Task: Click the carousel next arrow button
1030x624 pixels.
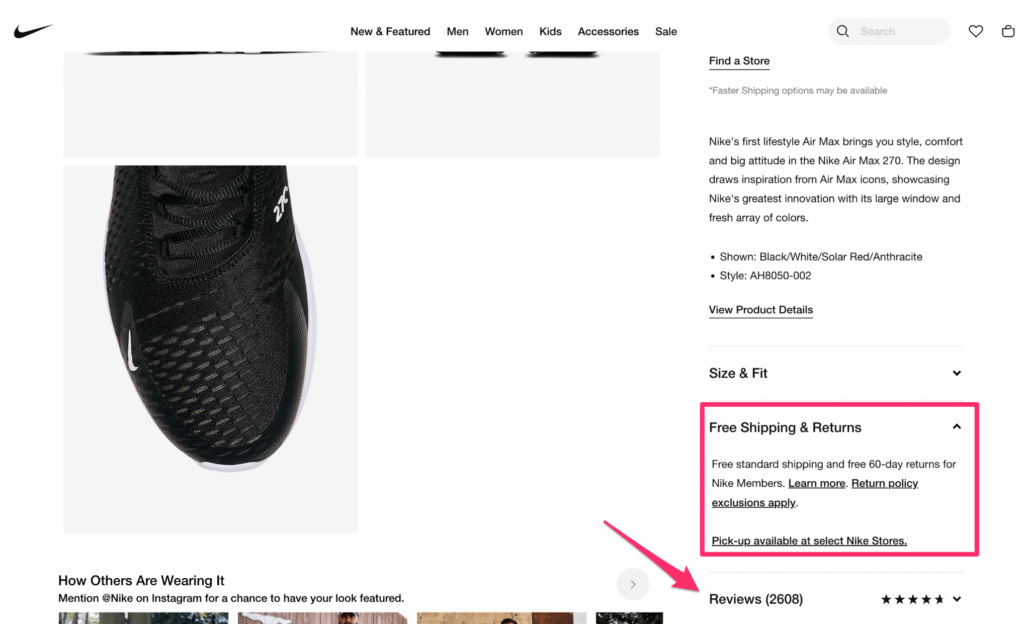Action: 632,583
